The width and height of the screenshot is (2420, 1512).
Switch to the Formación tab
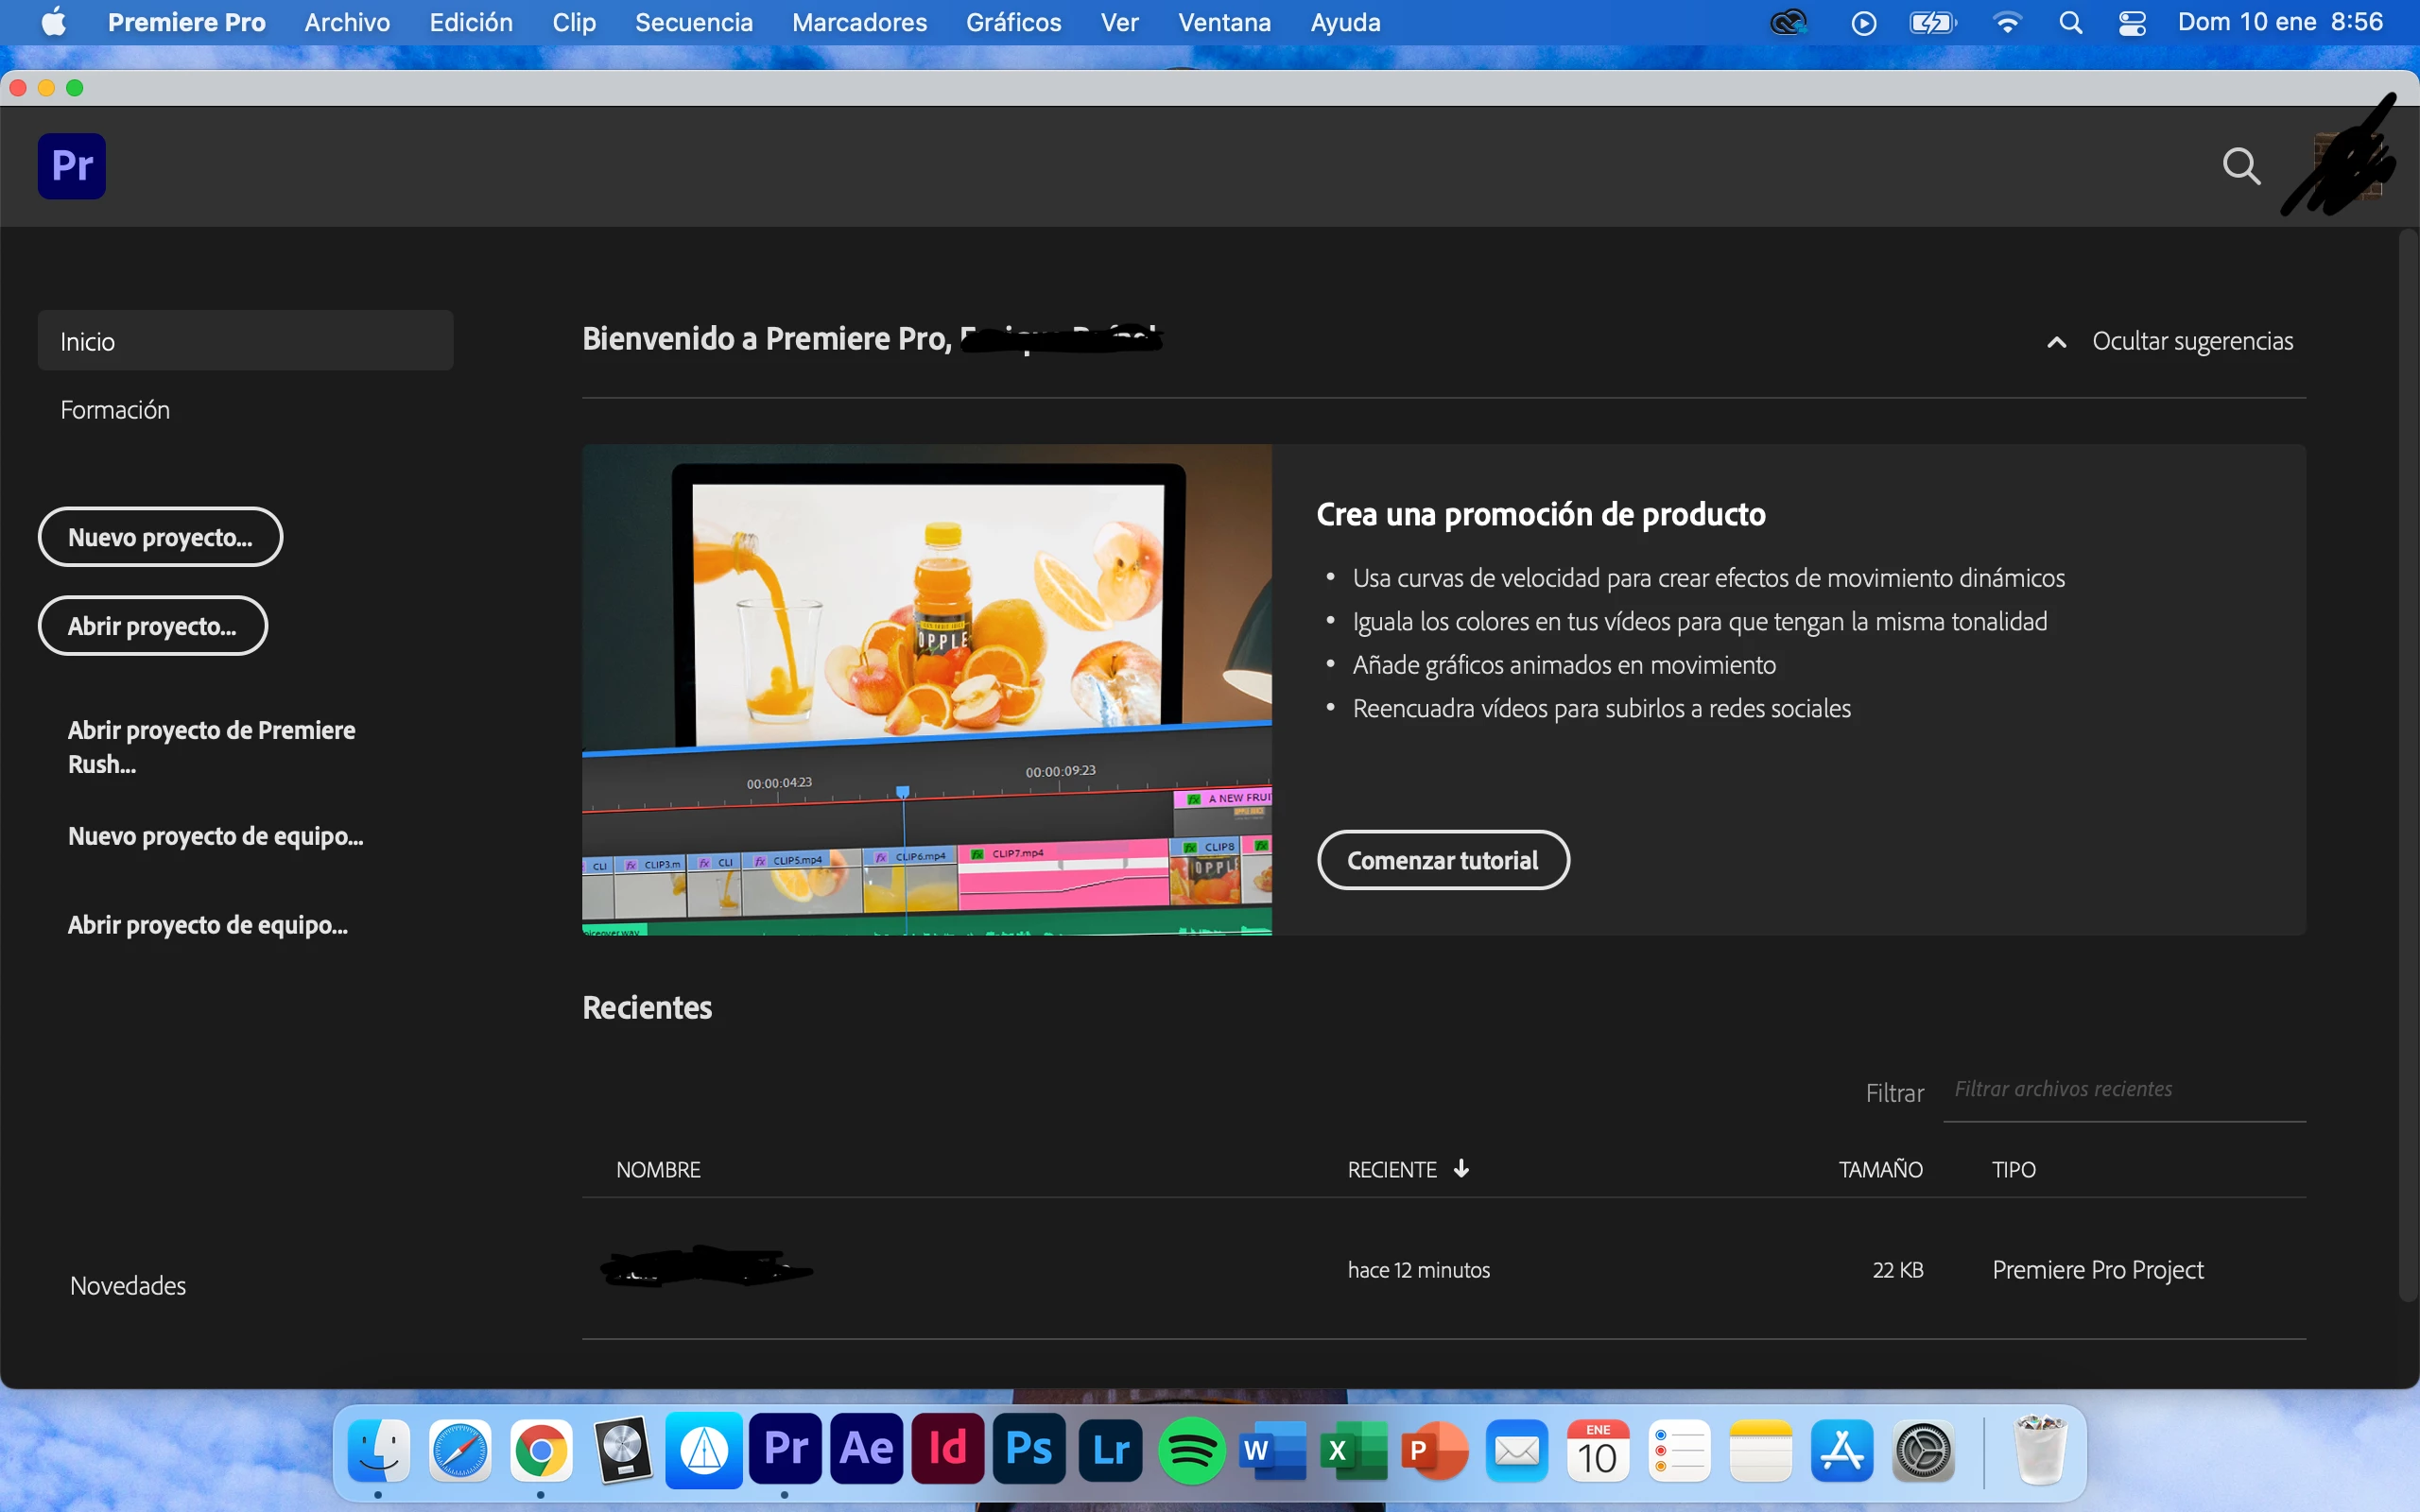115,410
